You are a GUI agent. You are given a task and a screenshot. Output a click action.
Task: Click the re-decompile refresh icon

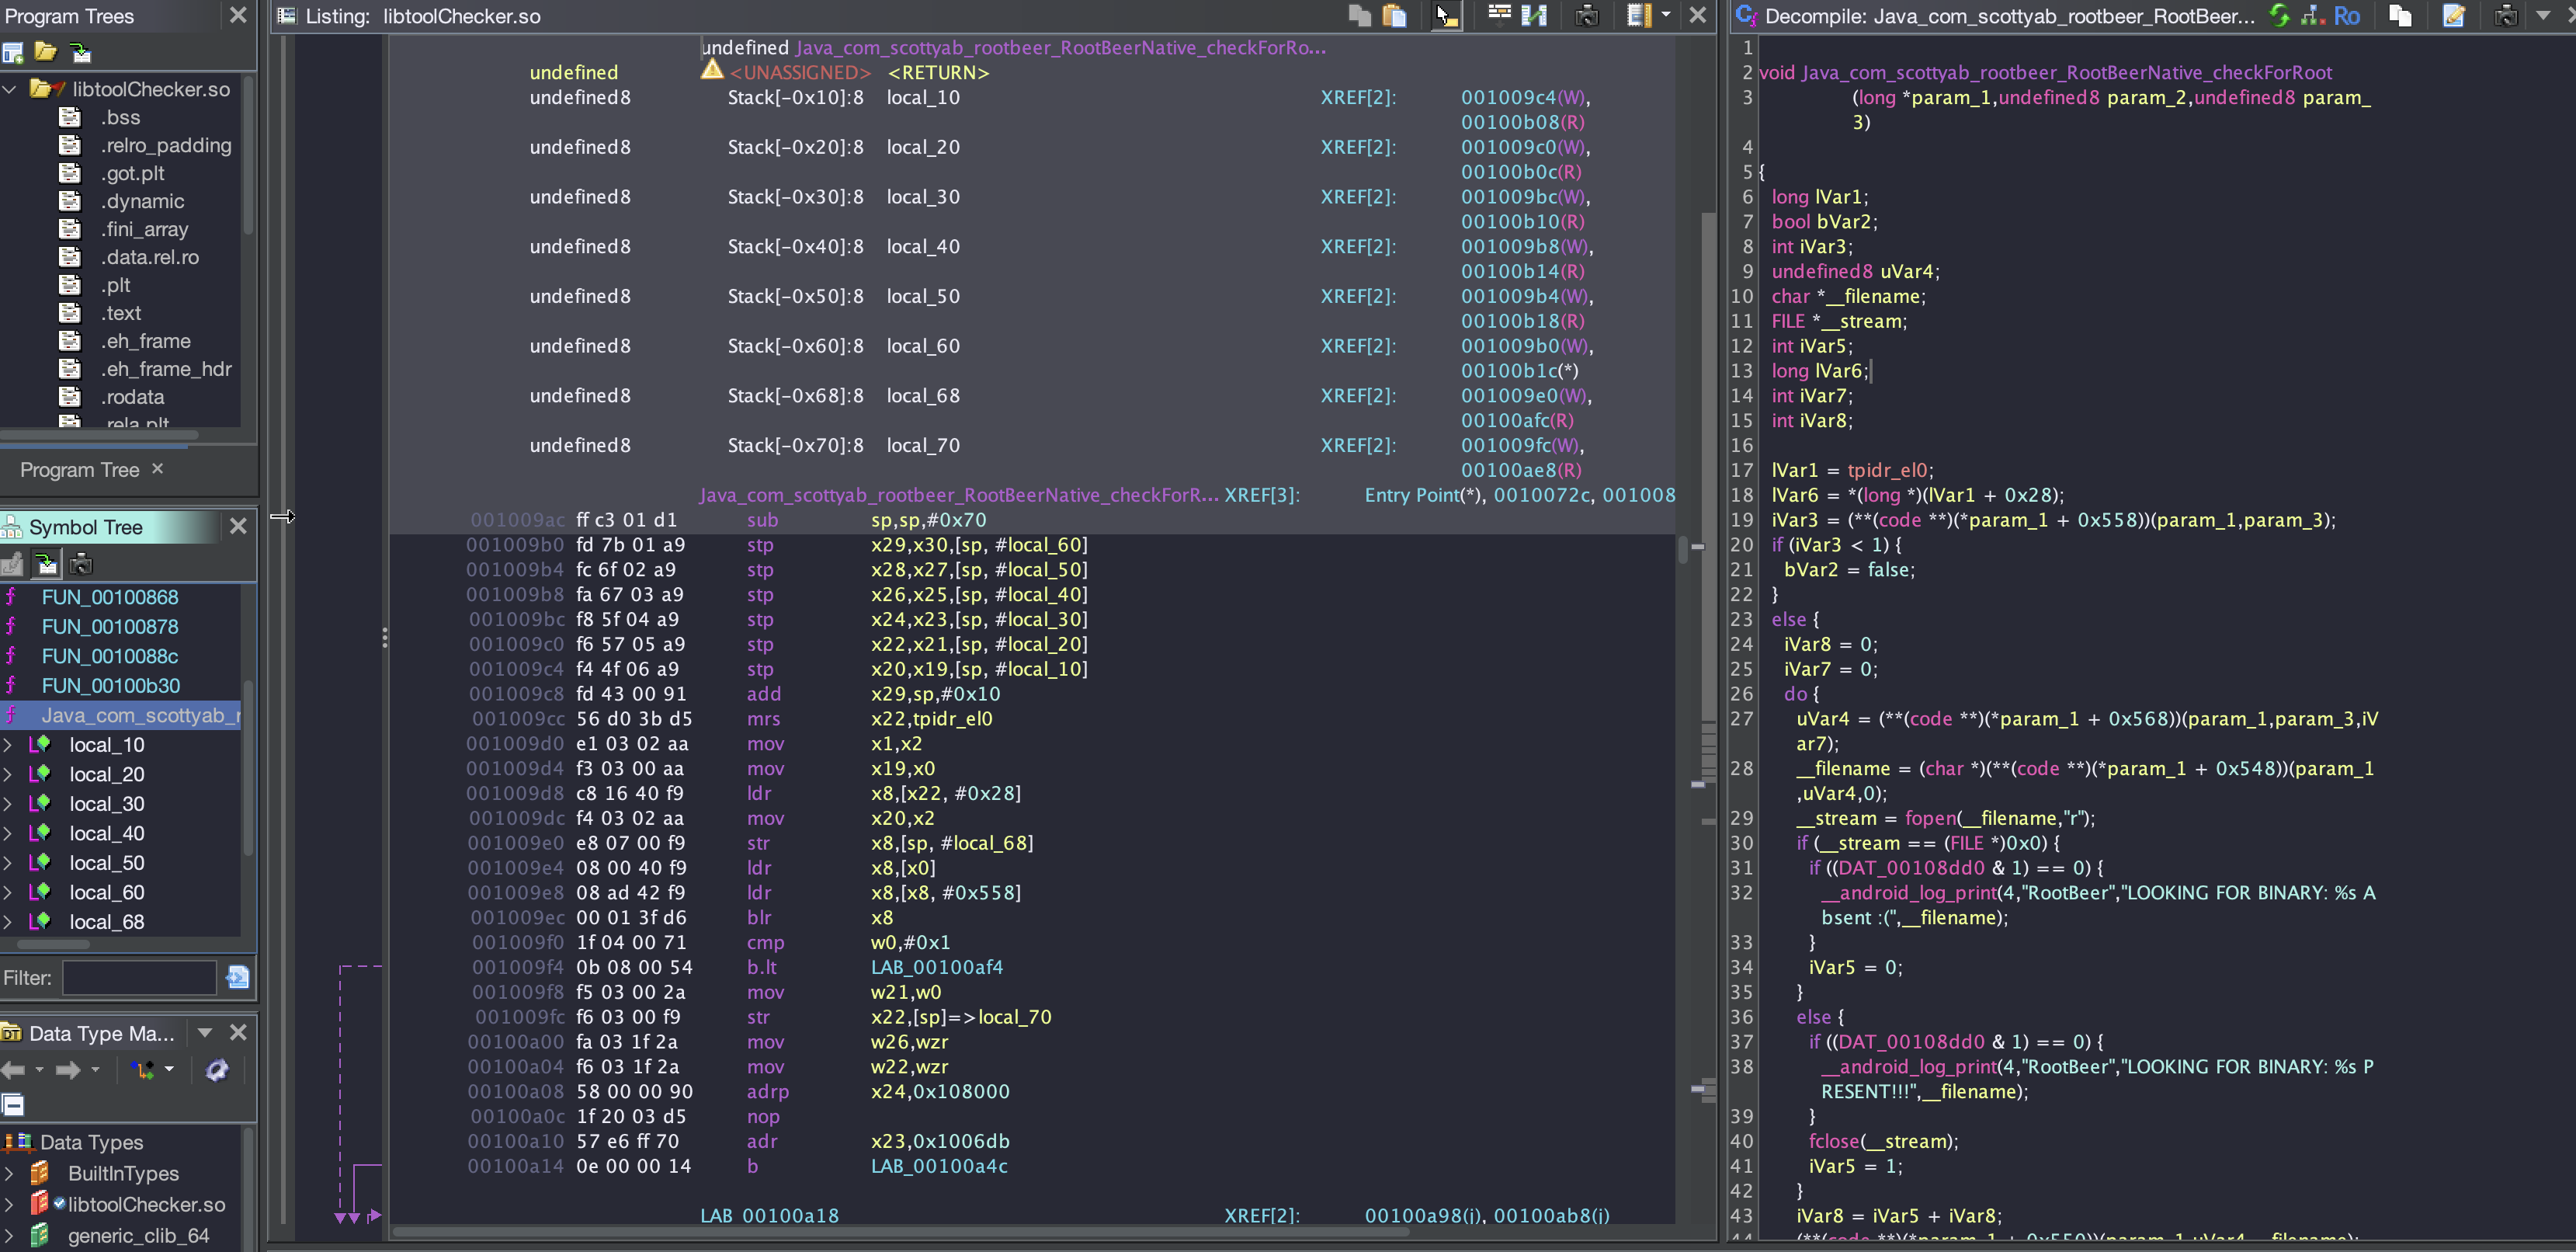[2279, 15]
